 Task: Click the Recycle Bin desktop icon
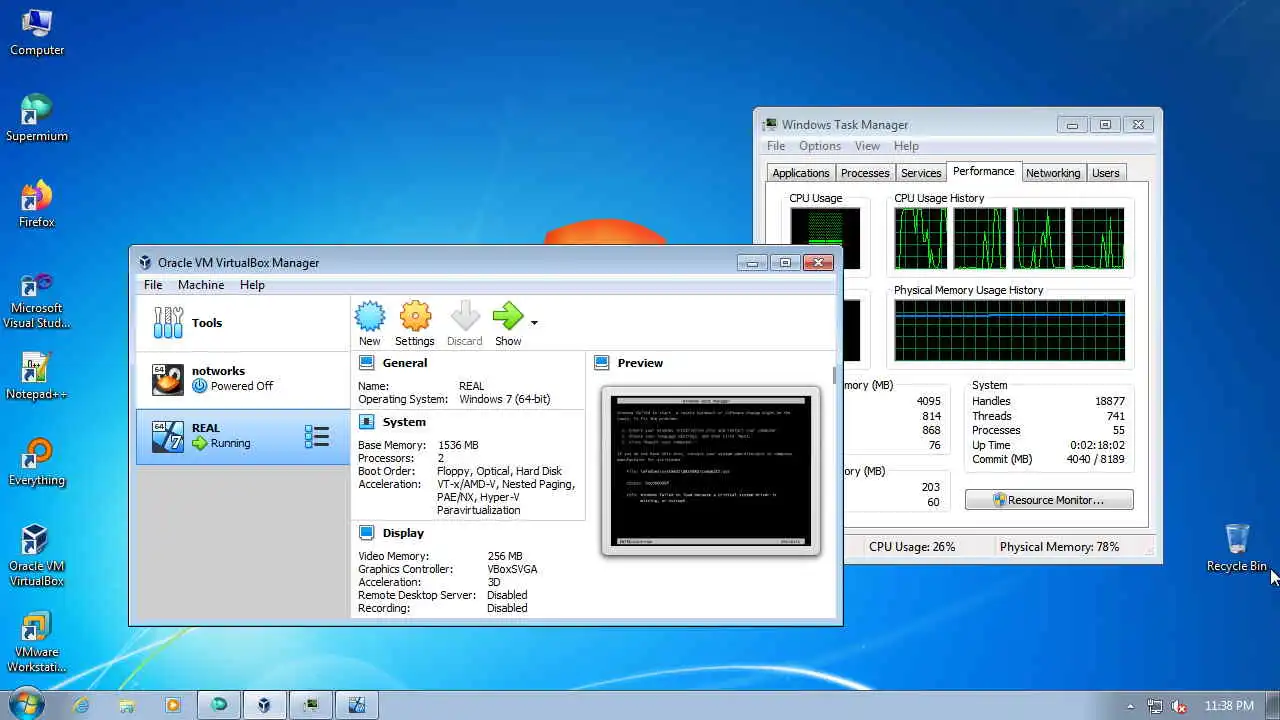point(1237,548)
